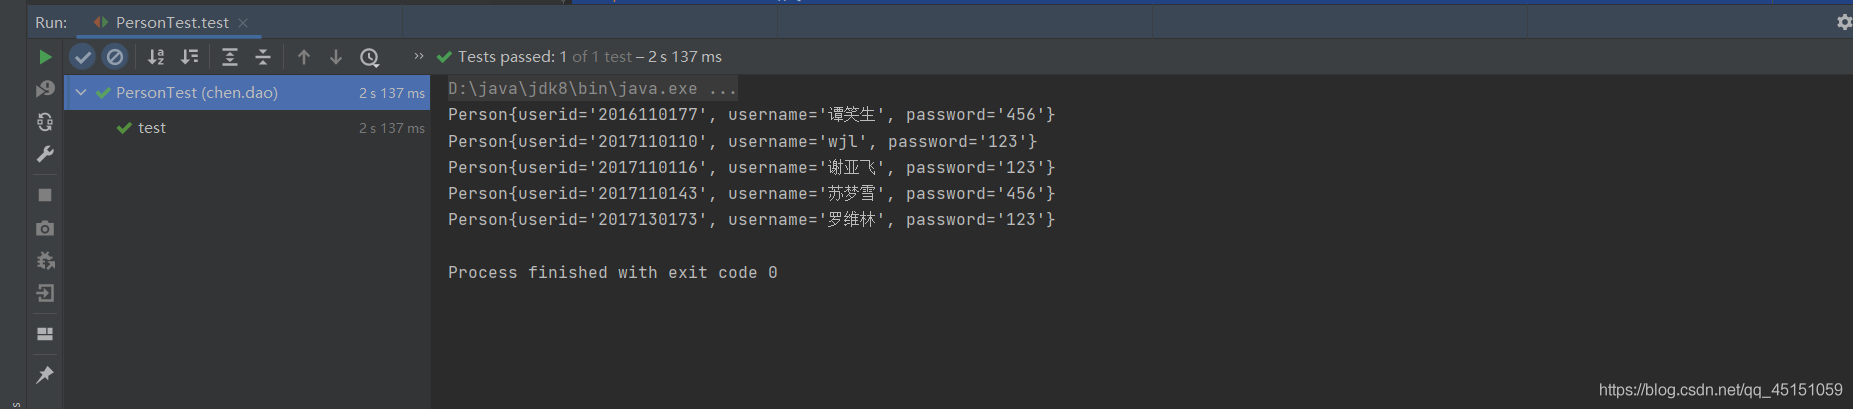Image resolution: width=1853 pixels, height=409 pixels.
Task: Pin the Run tab
Action: [45, 374]
